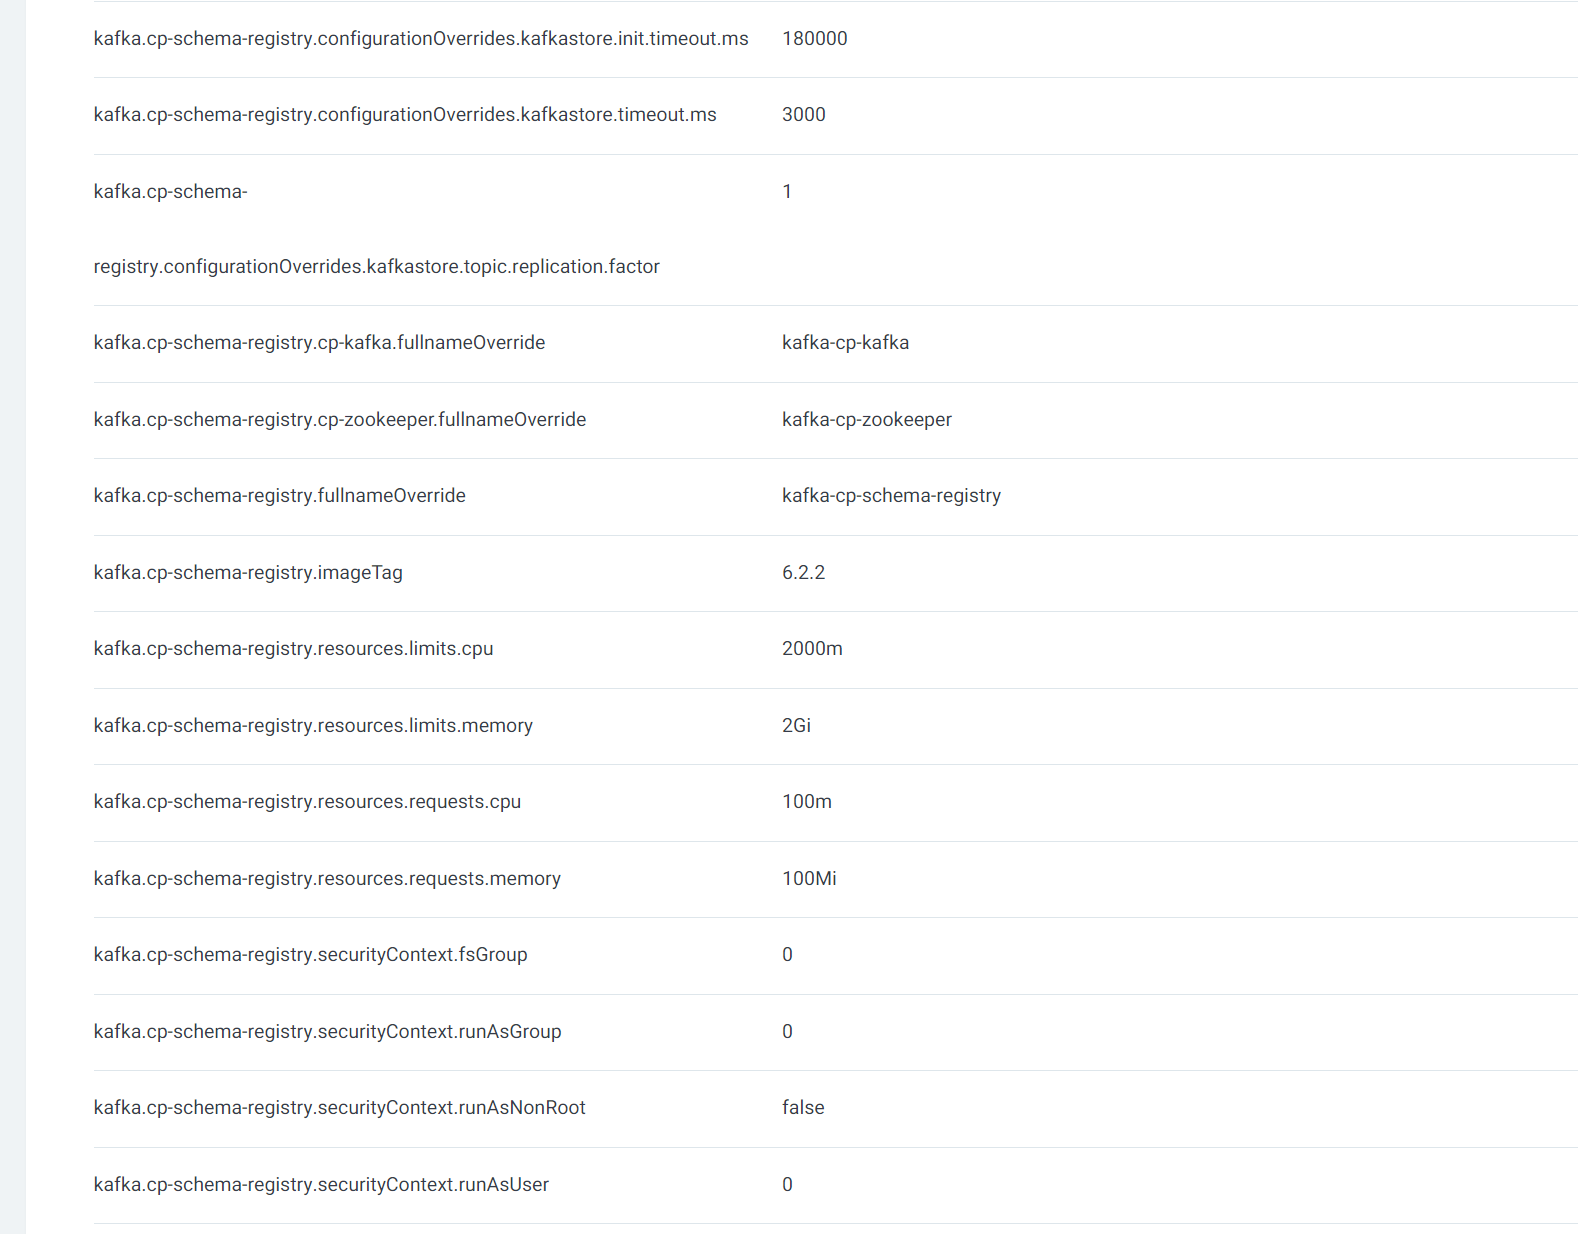Click the value kafka-cp-kafka

coord(845,343)
